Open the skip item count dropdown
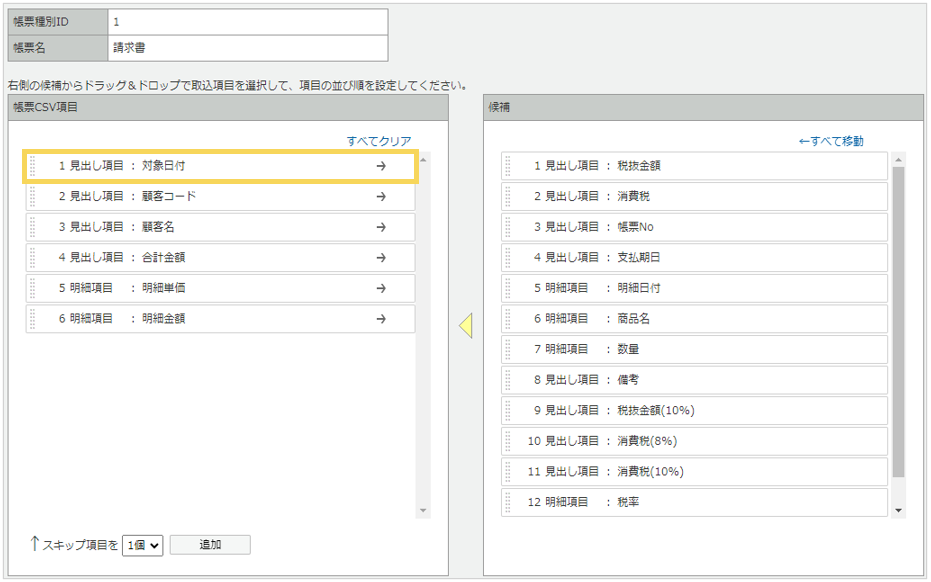931x582 pixels. 142,546
